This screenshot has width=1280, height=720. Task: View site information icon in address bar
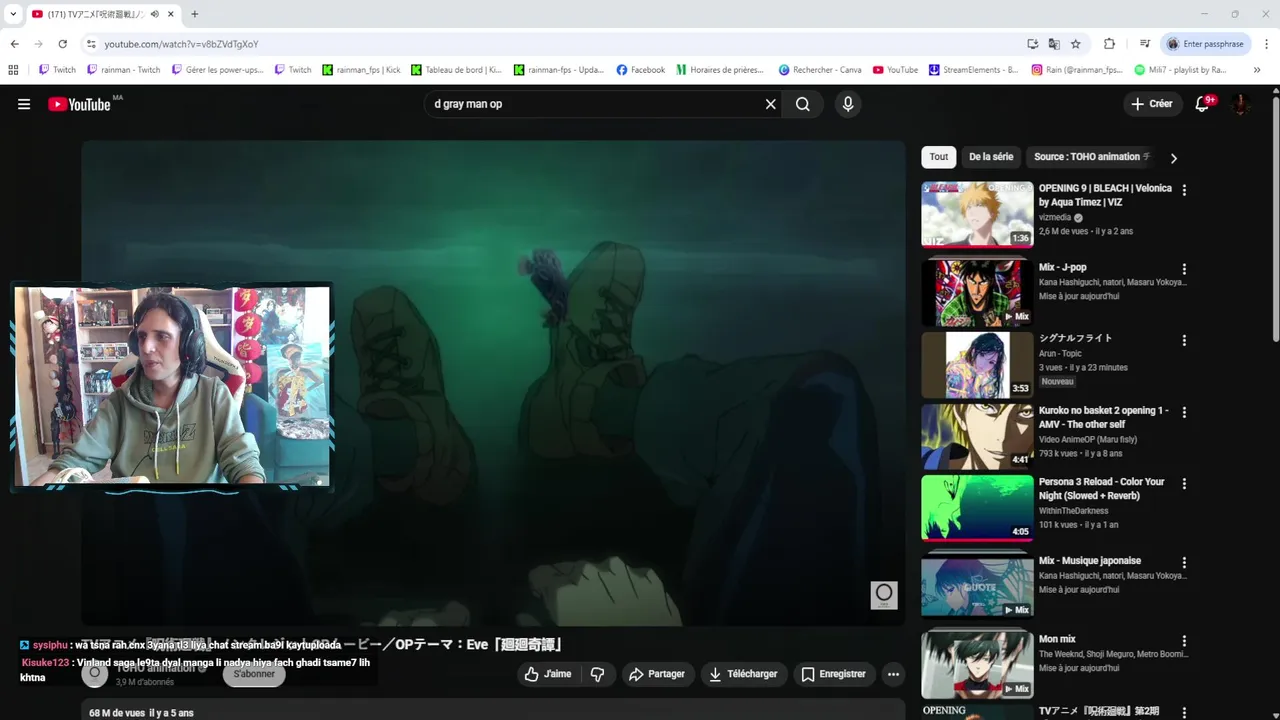tap(91, 44)
